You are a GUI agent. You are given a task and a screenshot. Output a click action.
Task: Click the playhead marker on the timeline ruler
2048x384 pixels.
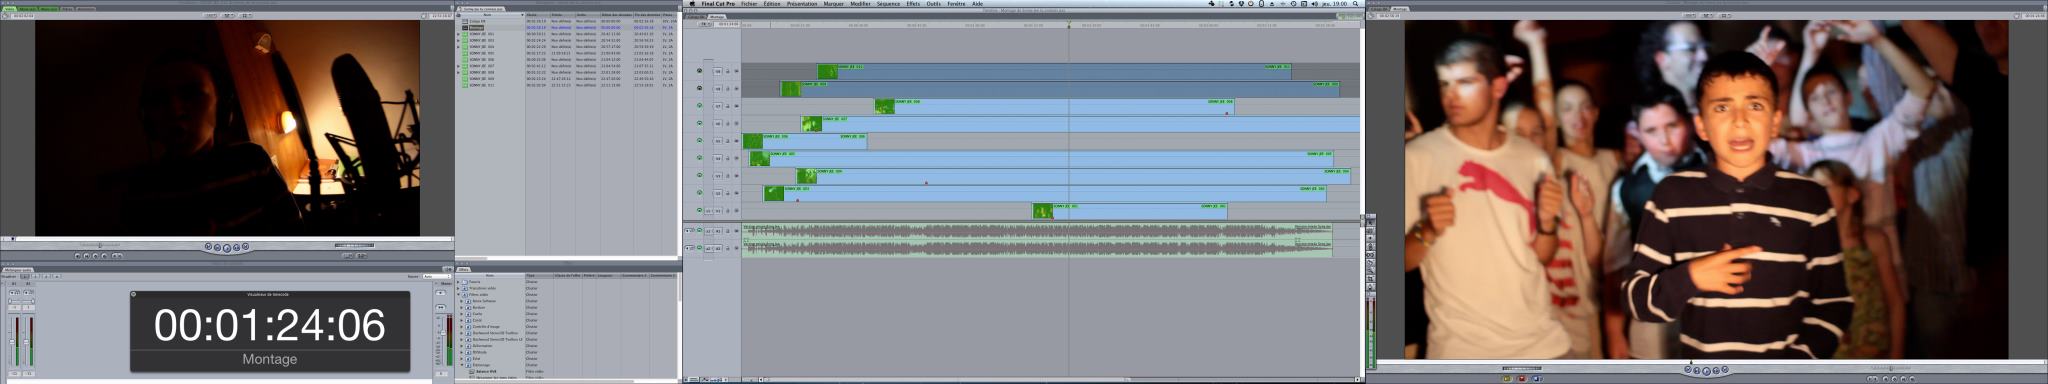click(x=1068, y=25)
